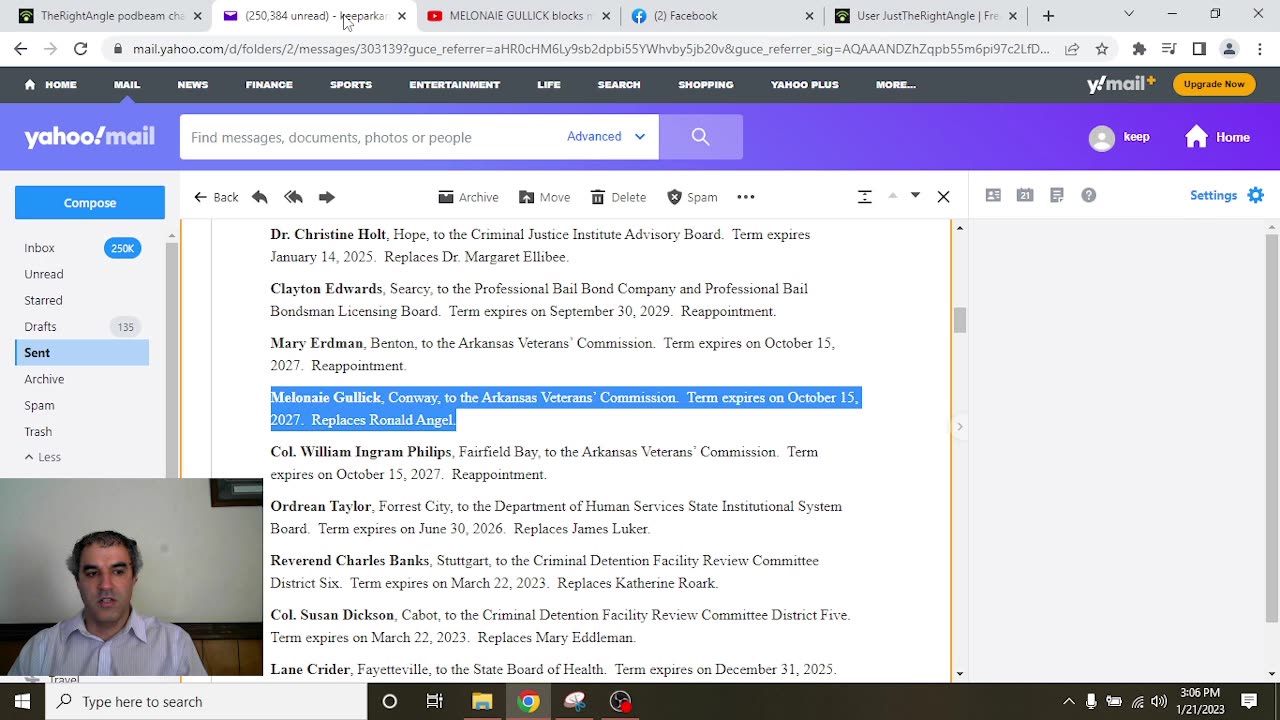This screenshot has width=1280, height=720.
Task: Click Upgrade Now button
Action: tap(1214, 84)
